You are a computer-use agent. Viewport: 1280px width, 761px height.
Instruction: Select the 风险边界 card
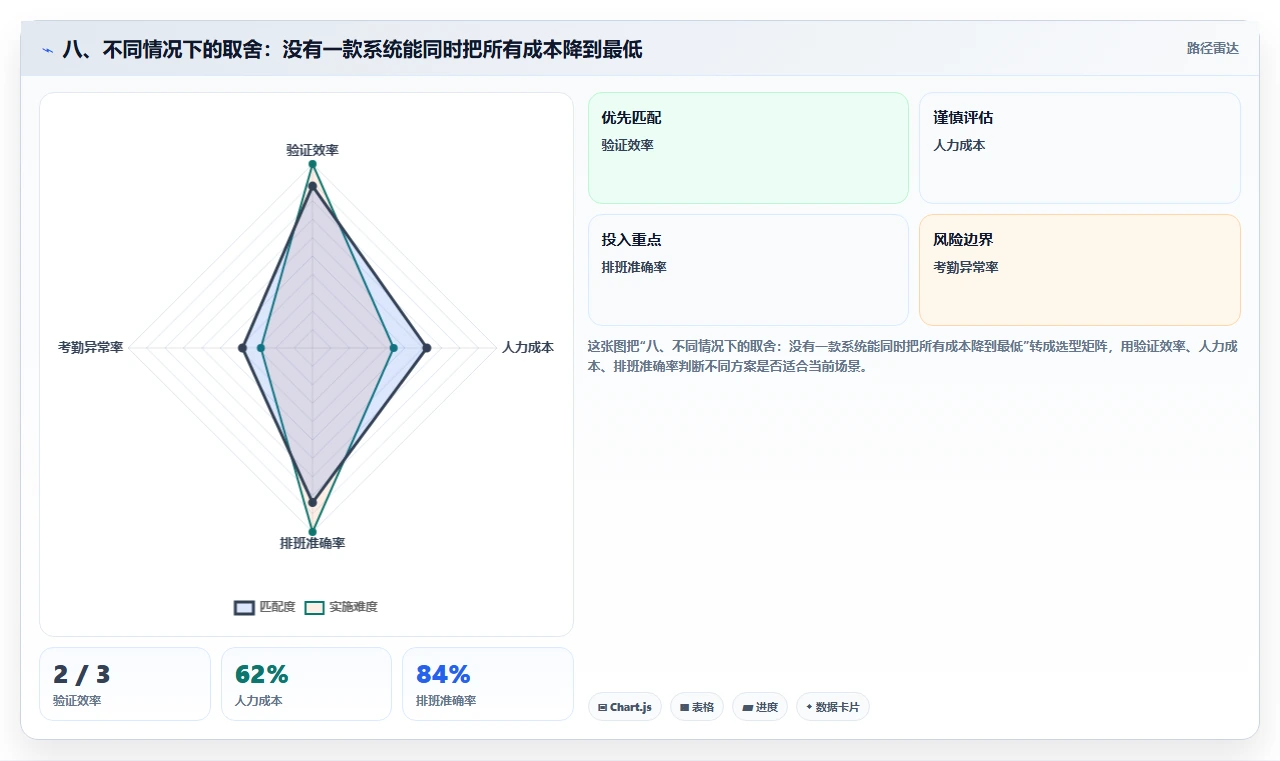pyautogui.click(x=1080, y=270)
